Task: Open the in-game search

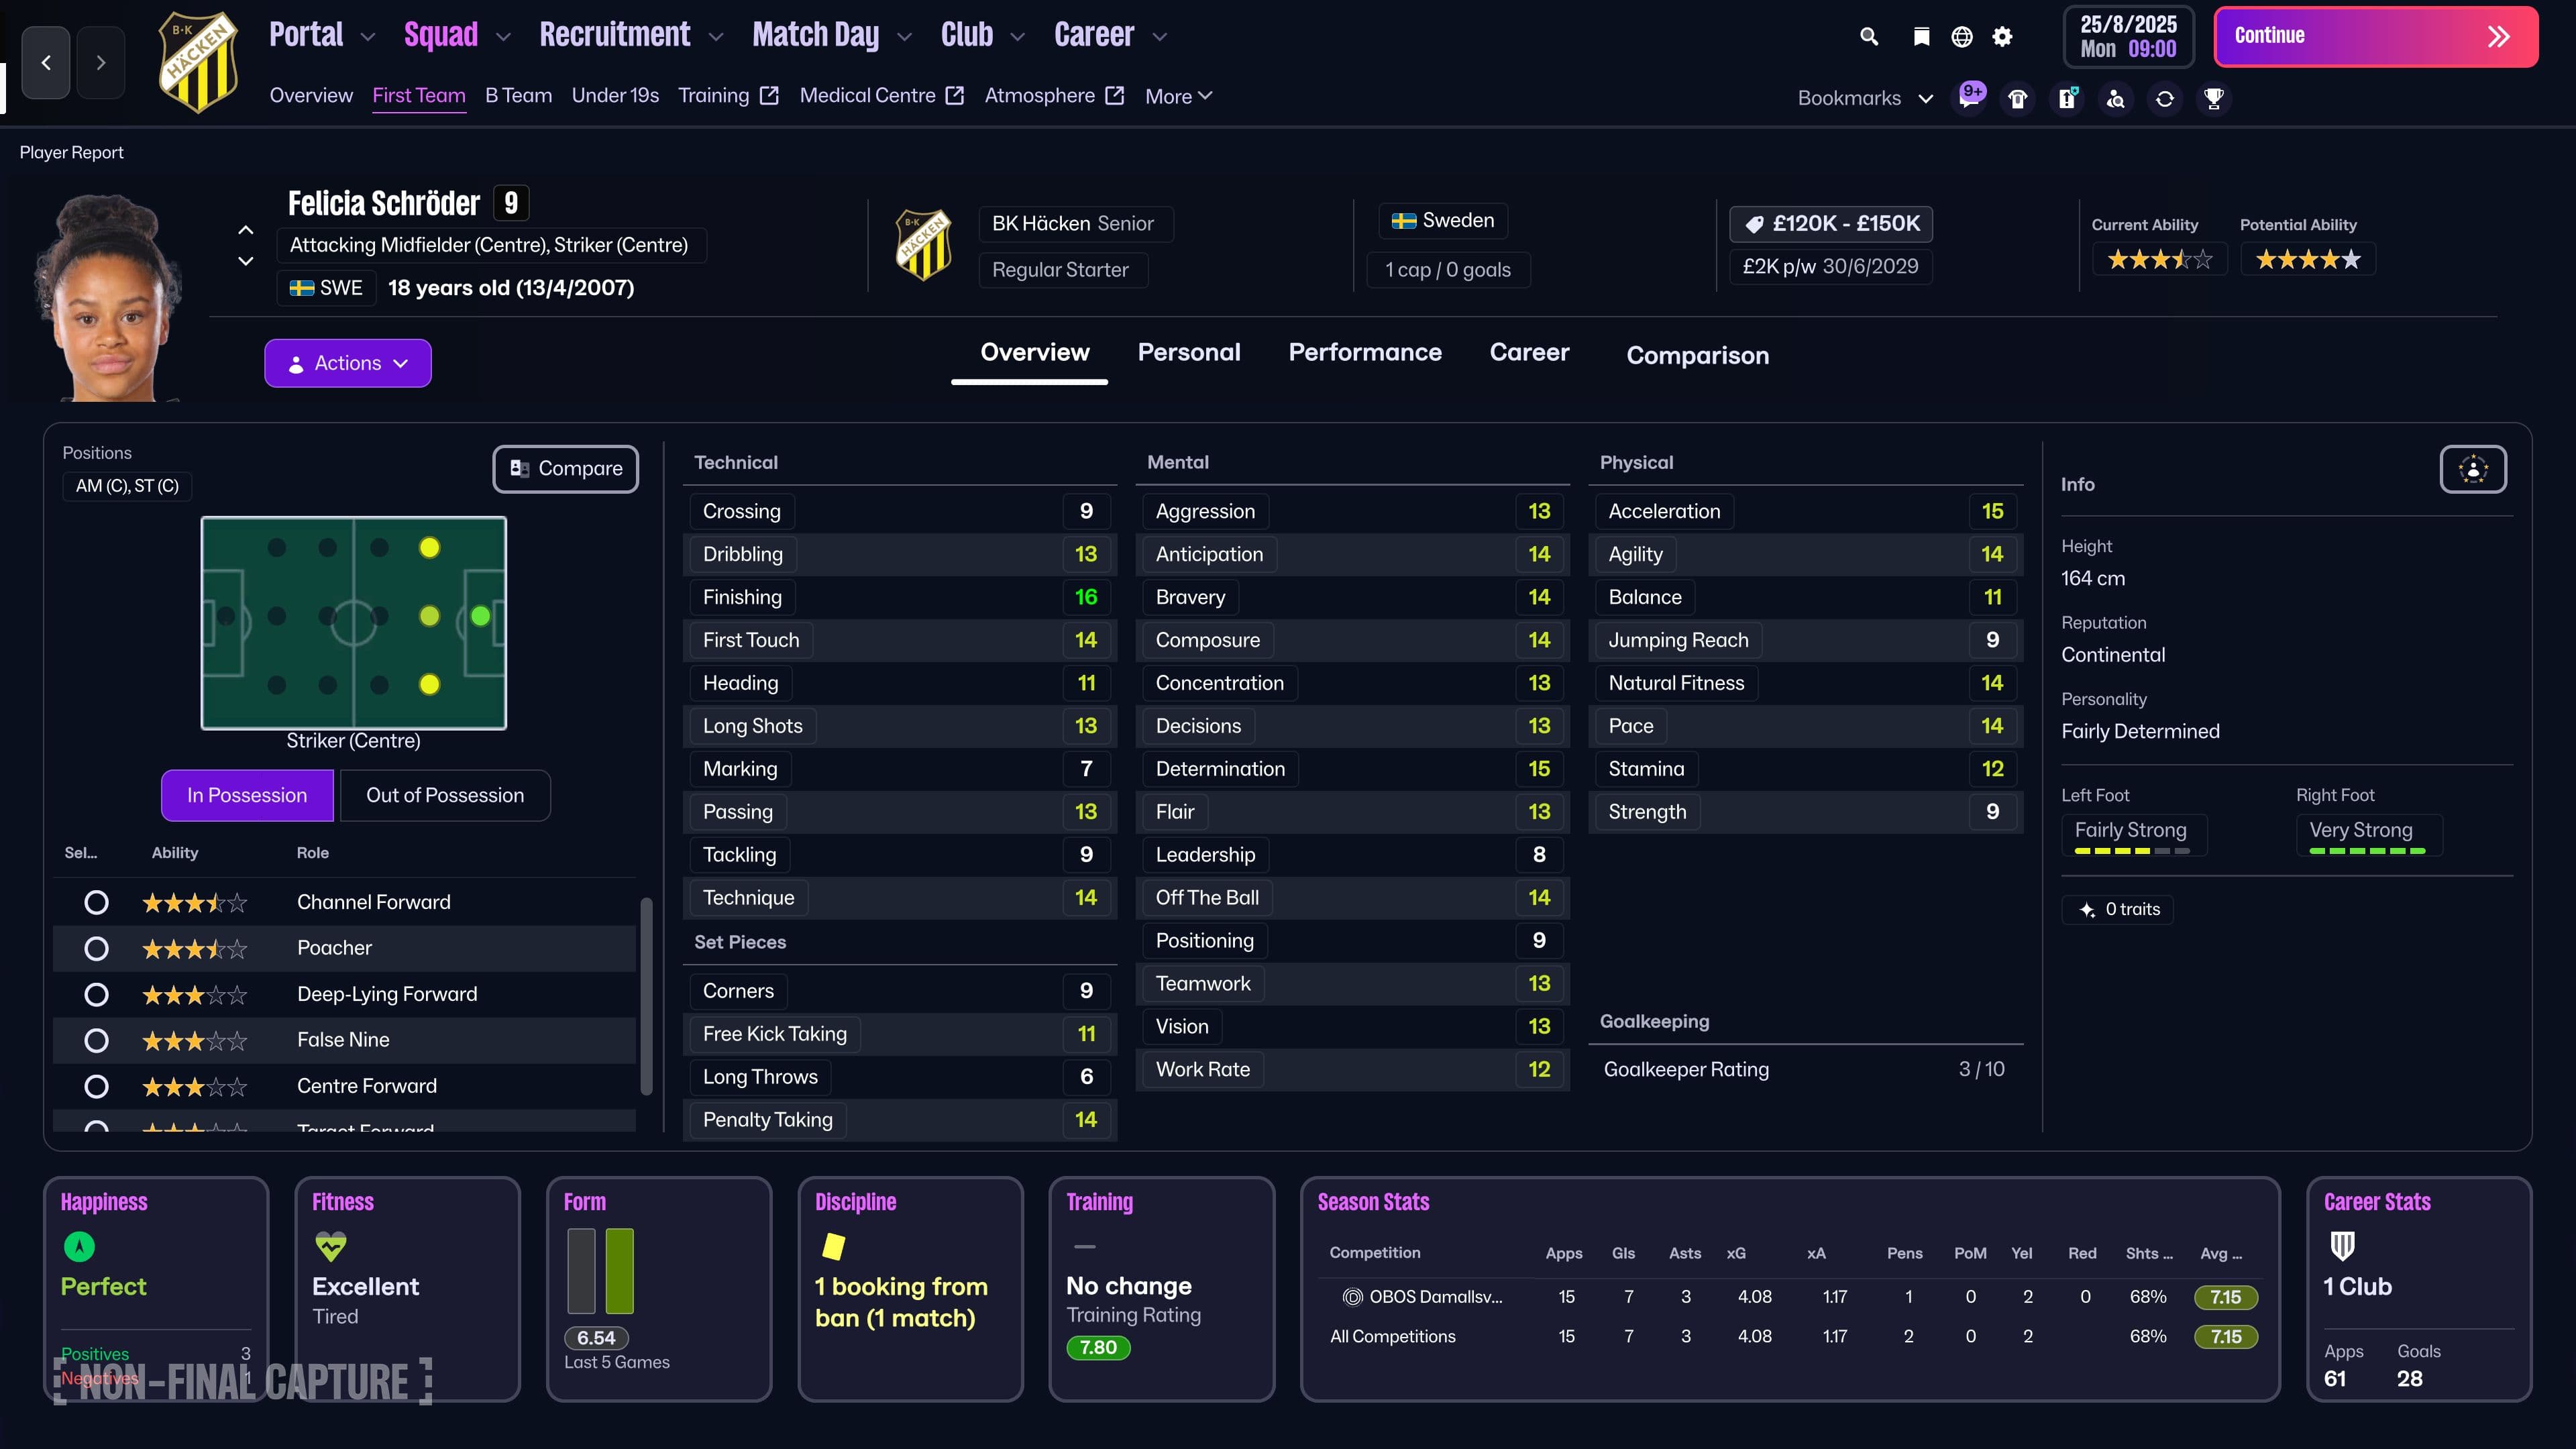Action: (1869, 36)
